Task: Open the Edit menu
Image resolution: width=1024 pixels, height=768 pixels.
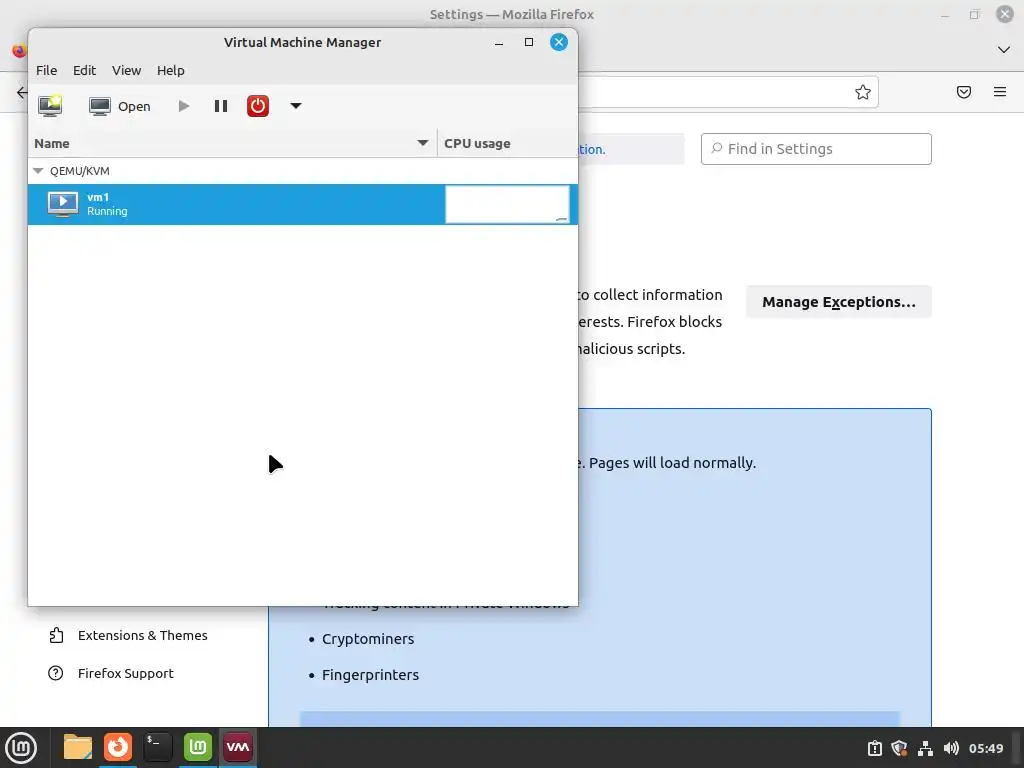Action: coord(84,71)
